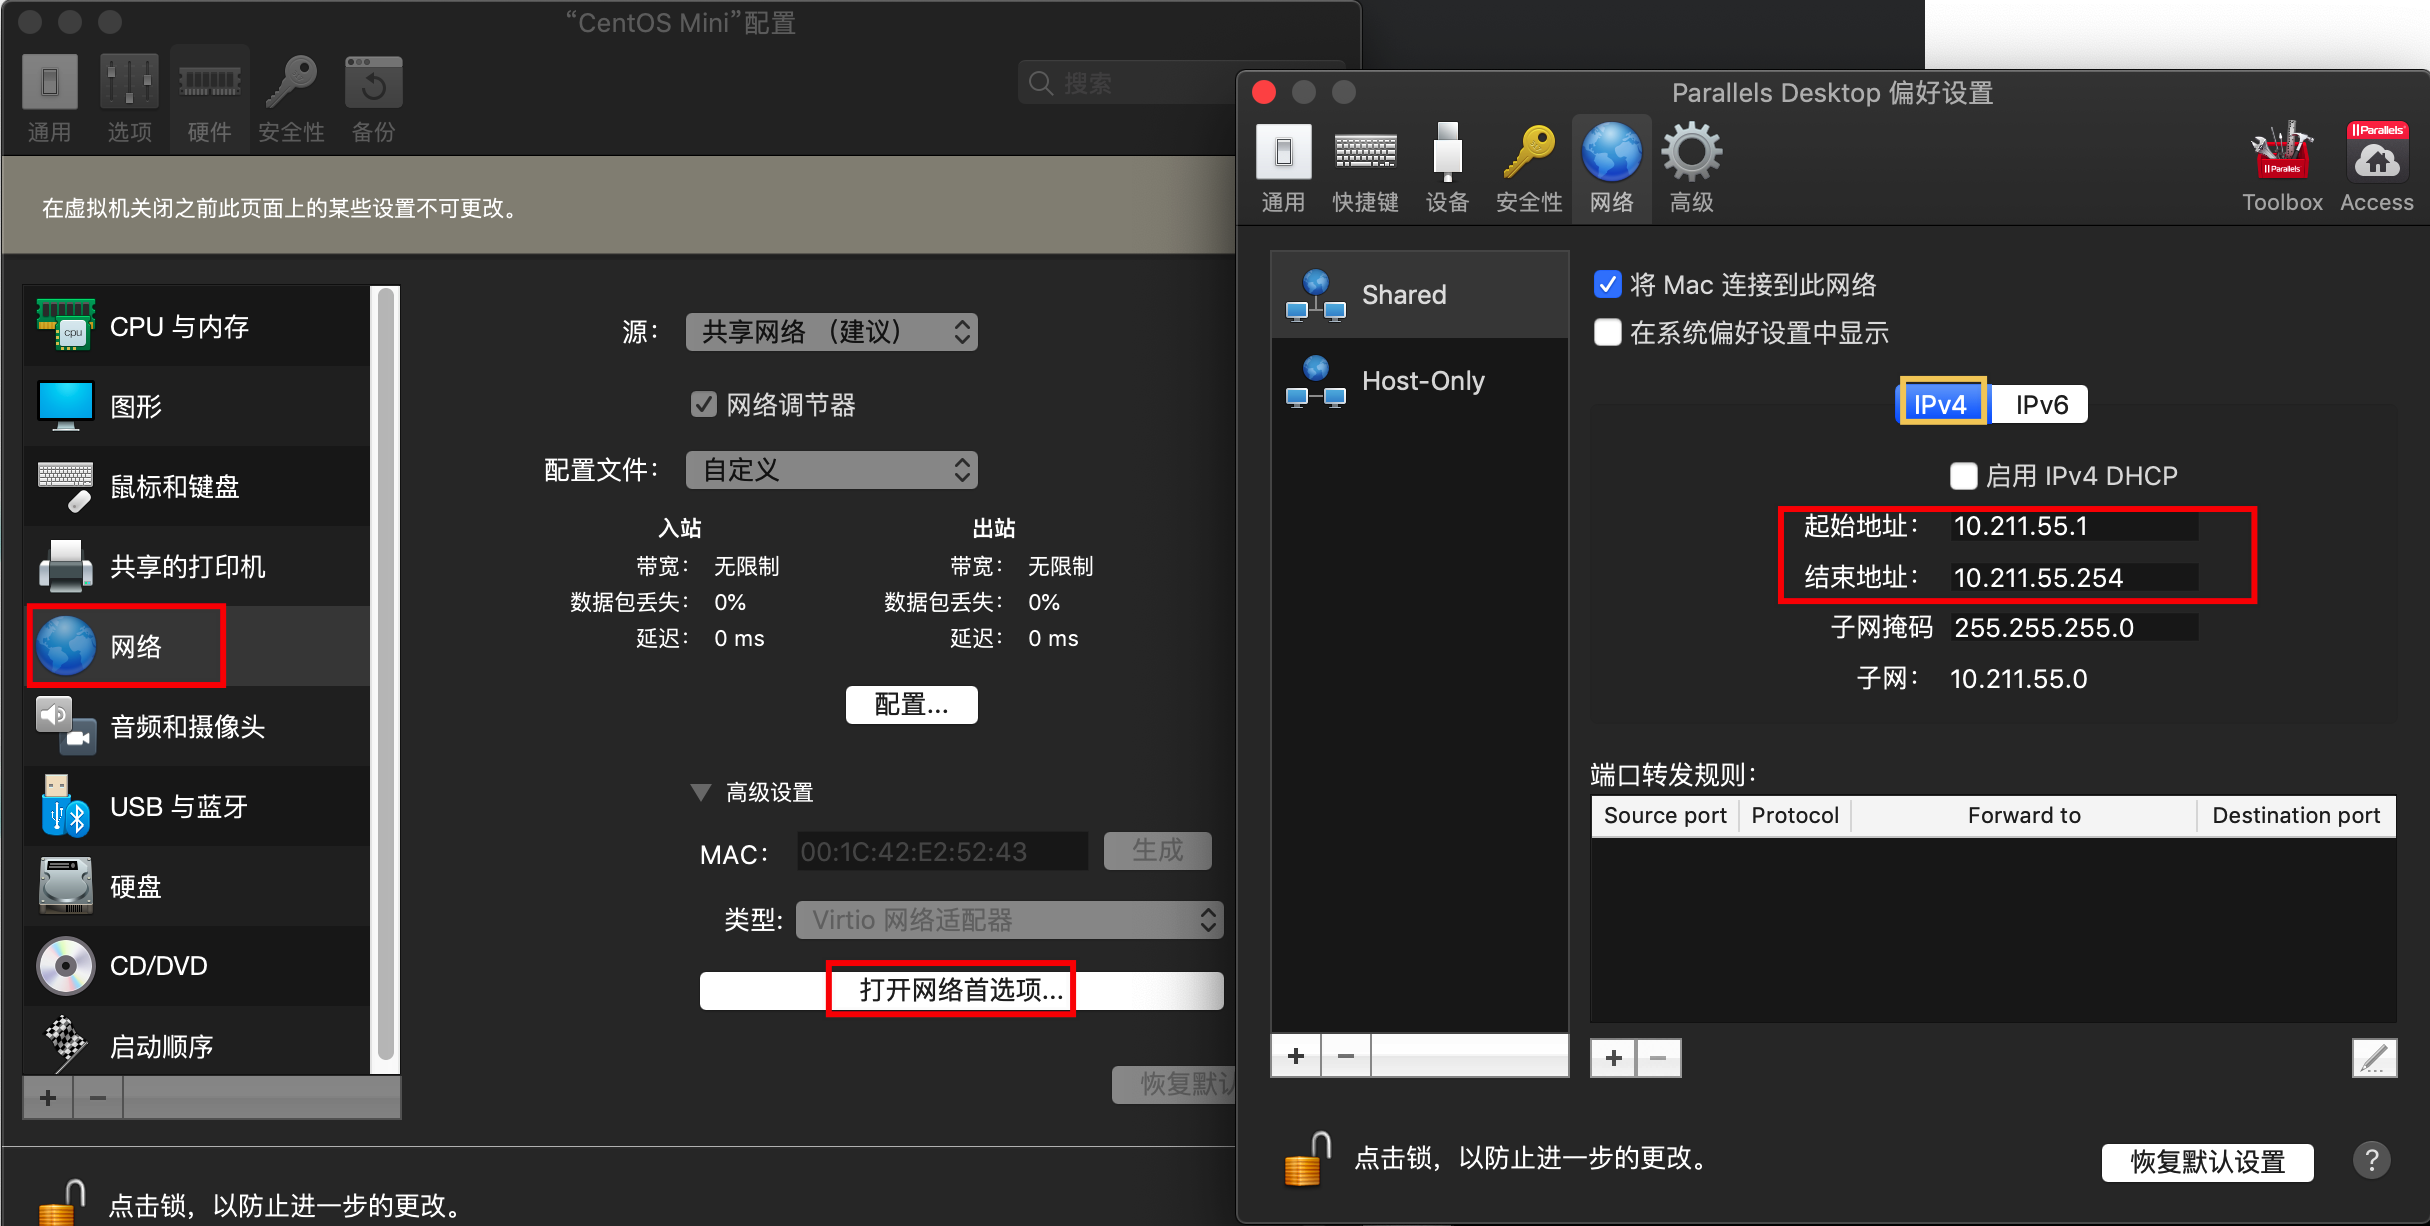Click 恢复默认设置 in Parallels preferences

pyautogui.click(x=2207, y=1162)
